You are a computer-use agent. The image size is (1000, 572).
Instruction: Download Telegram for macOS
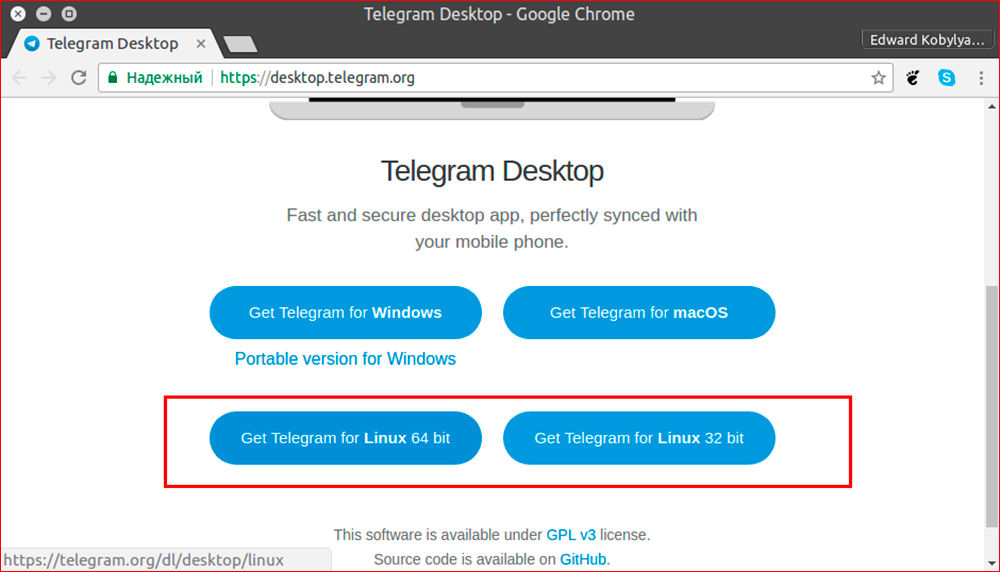pos(639,312)
